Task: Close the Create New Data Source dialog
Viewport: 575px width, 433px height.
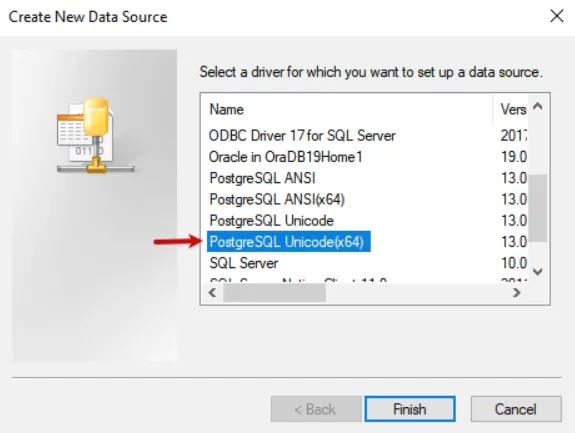Action: (557, 16)
